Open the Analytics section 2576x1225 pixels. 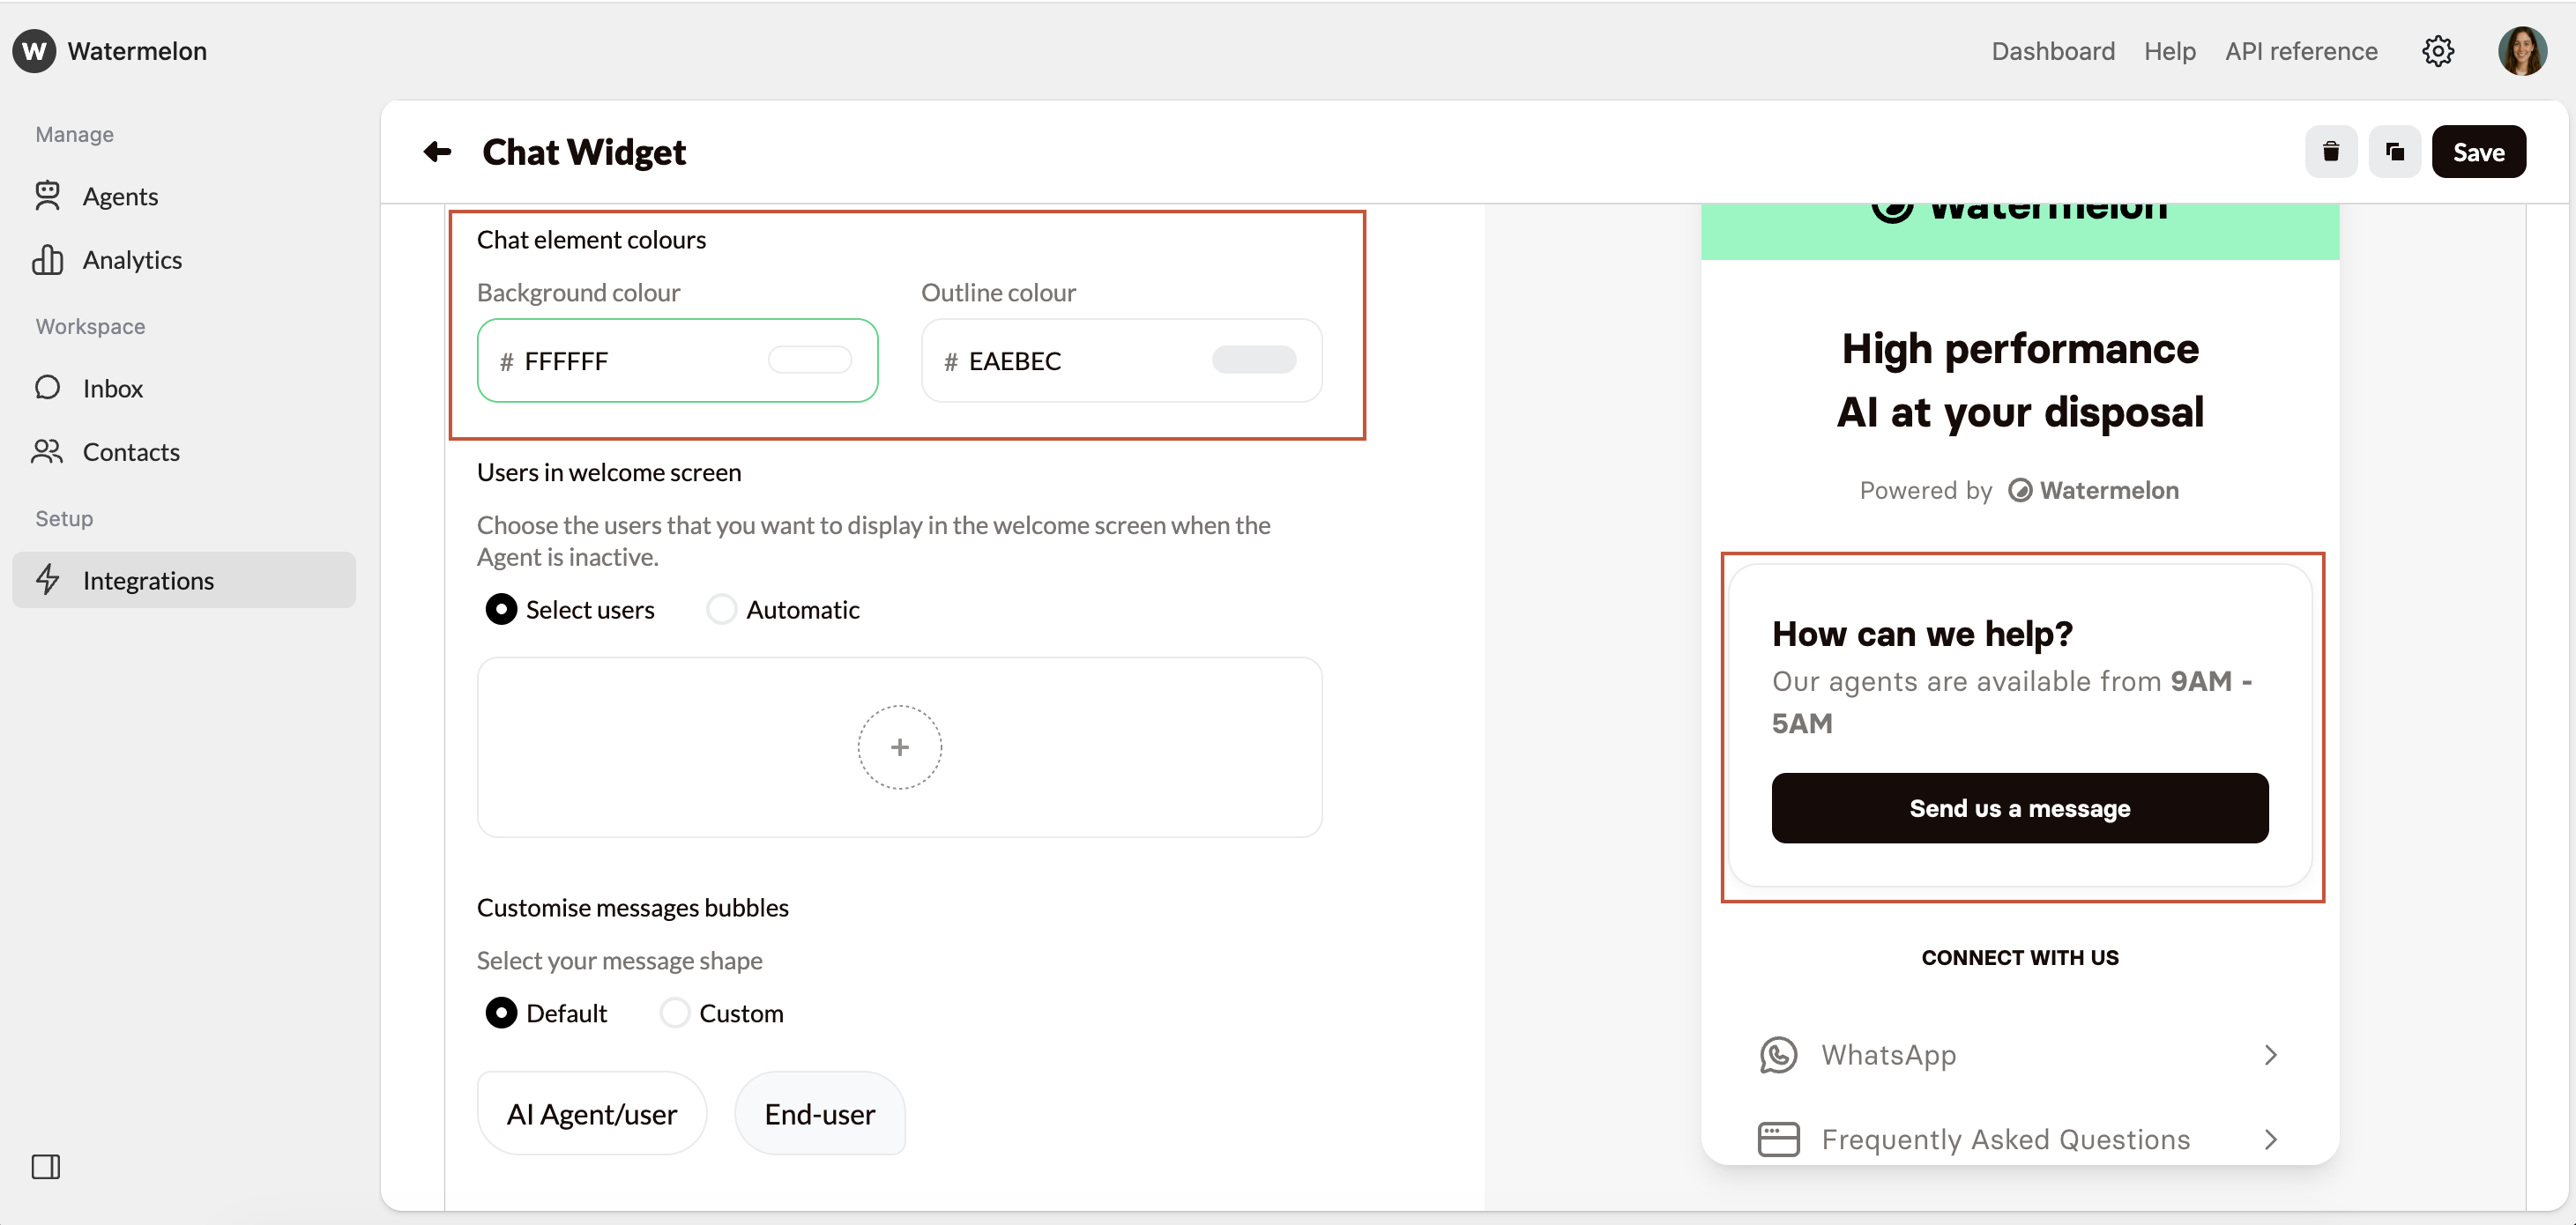[131, 259]
